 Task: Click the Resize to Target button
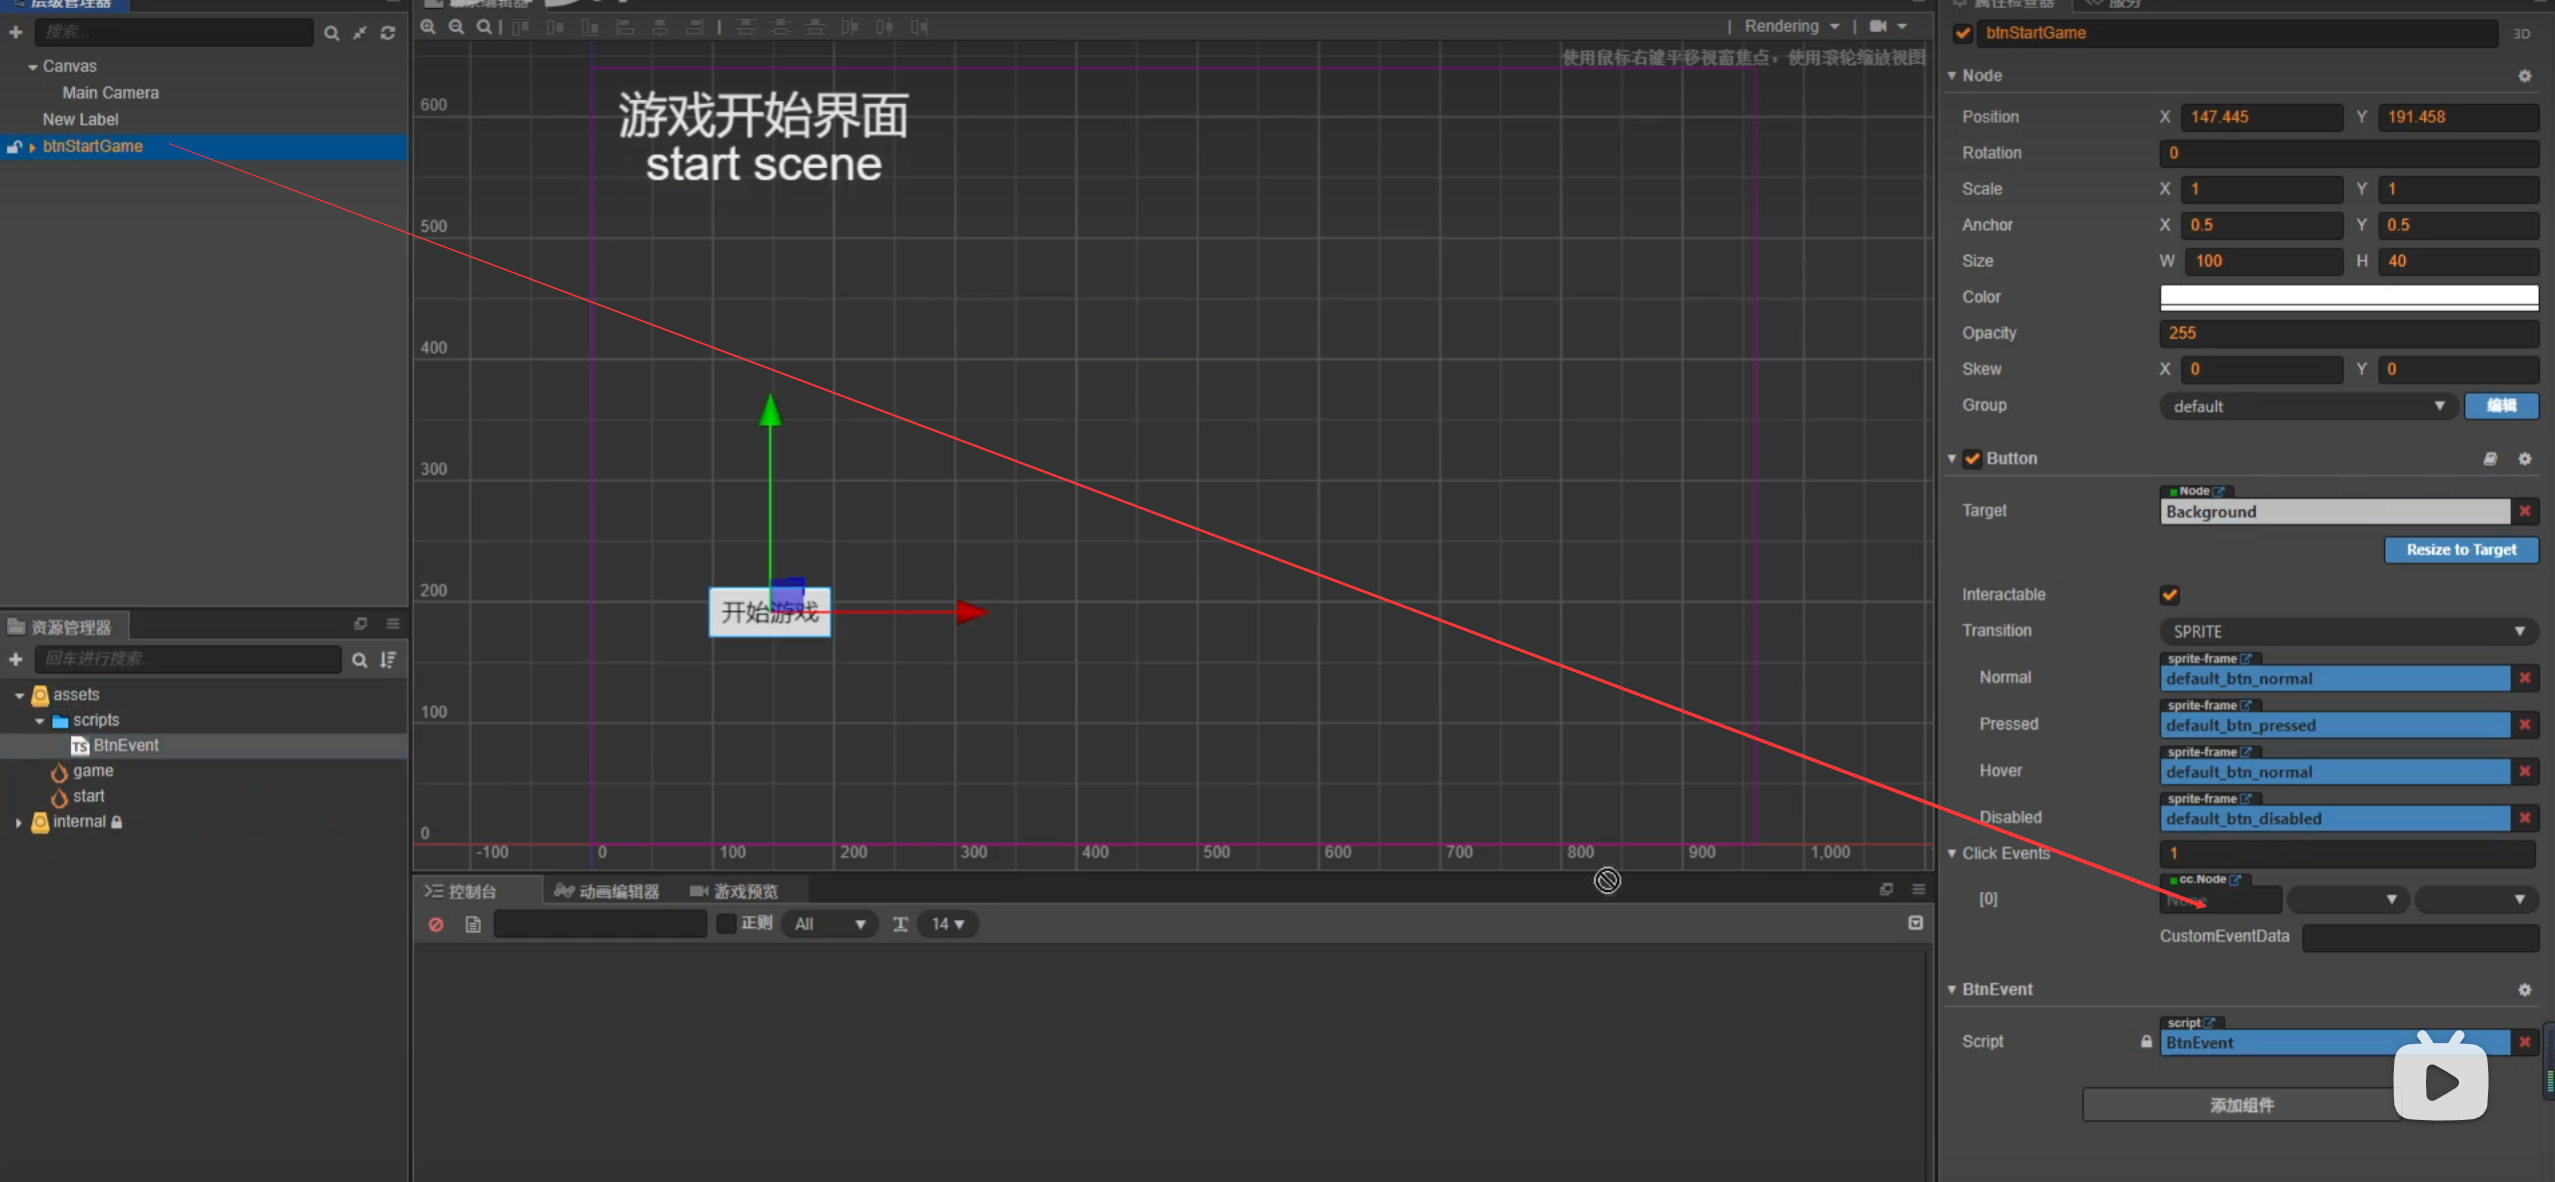2461,550
